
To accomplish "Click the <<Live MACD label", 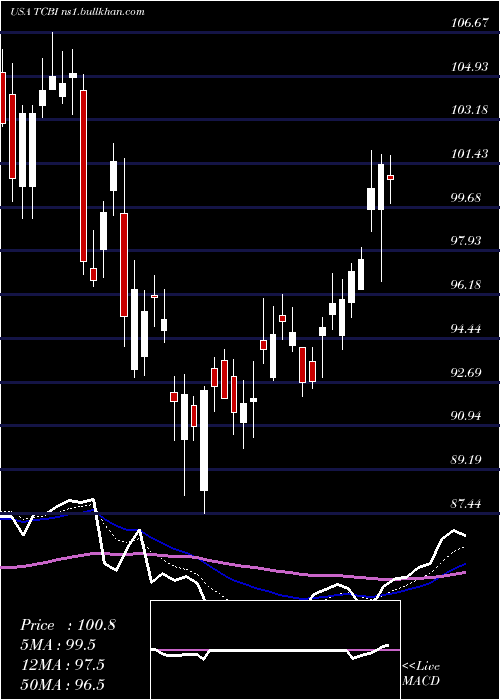I will click(421, 674).
